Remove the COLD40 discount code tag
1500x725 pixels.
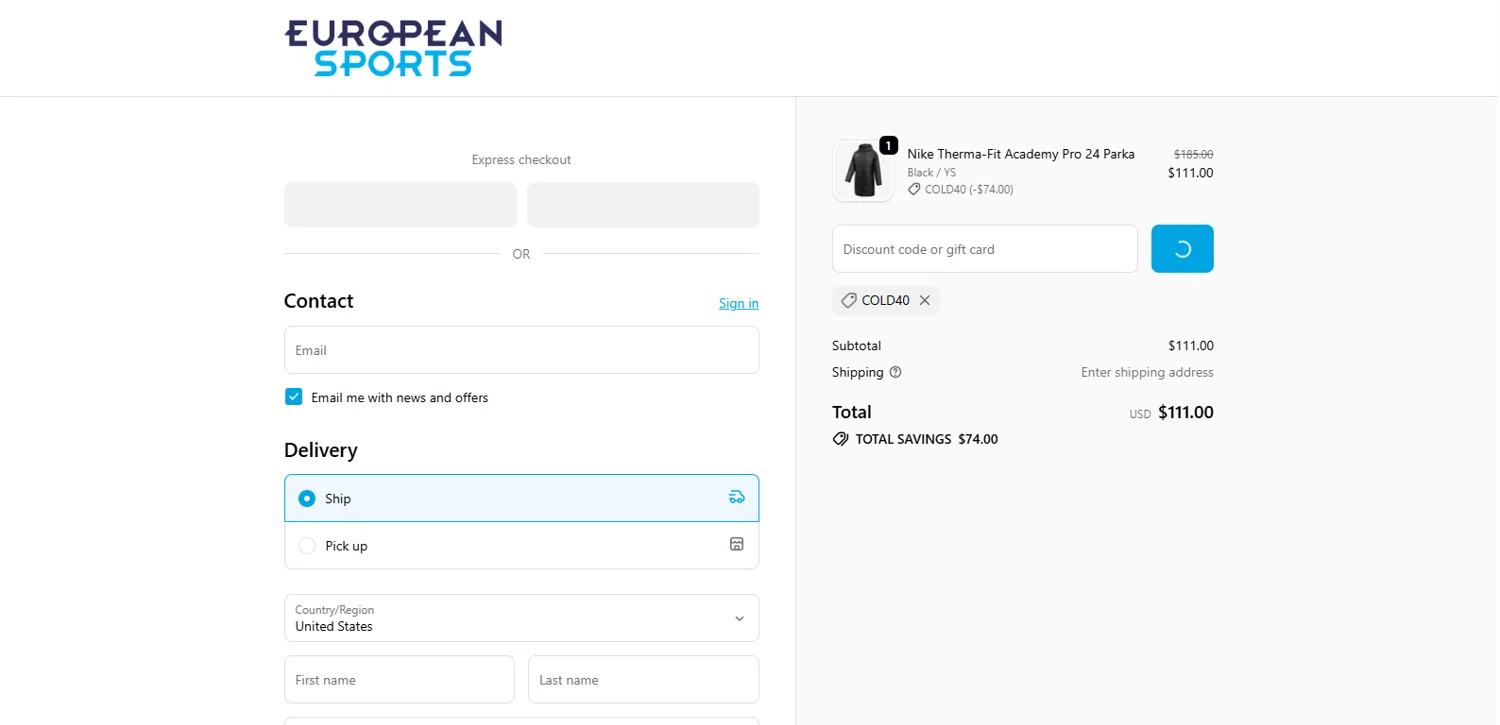tap(925, 300)
